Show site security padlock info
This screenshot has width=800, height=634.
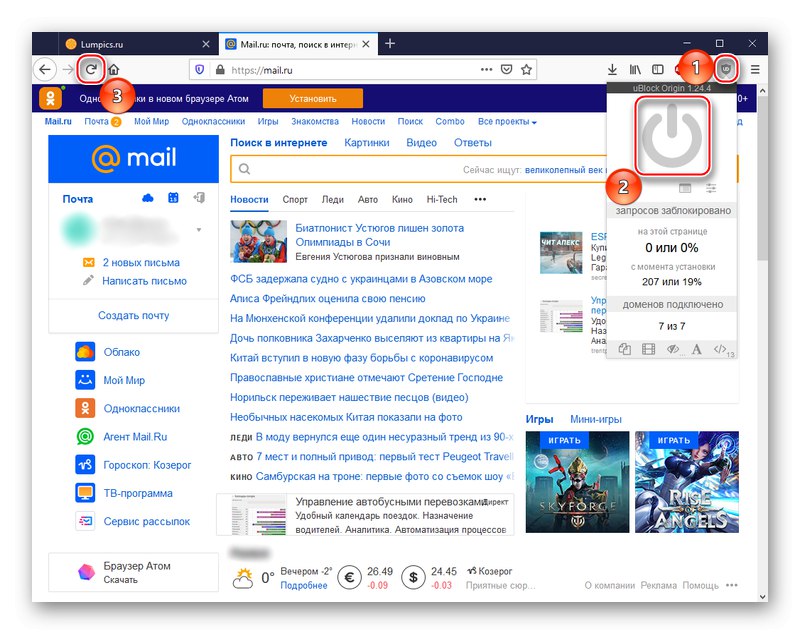pyautogui.click(x=220, y=70)
